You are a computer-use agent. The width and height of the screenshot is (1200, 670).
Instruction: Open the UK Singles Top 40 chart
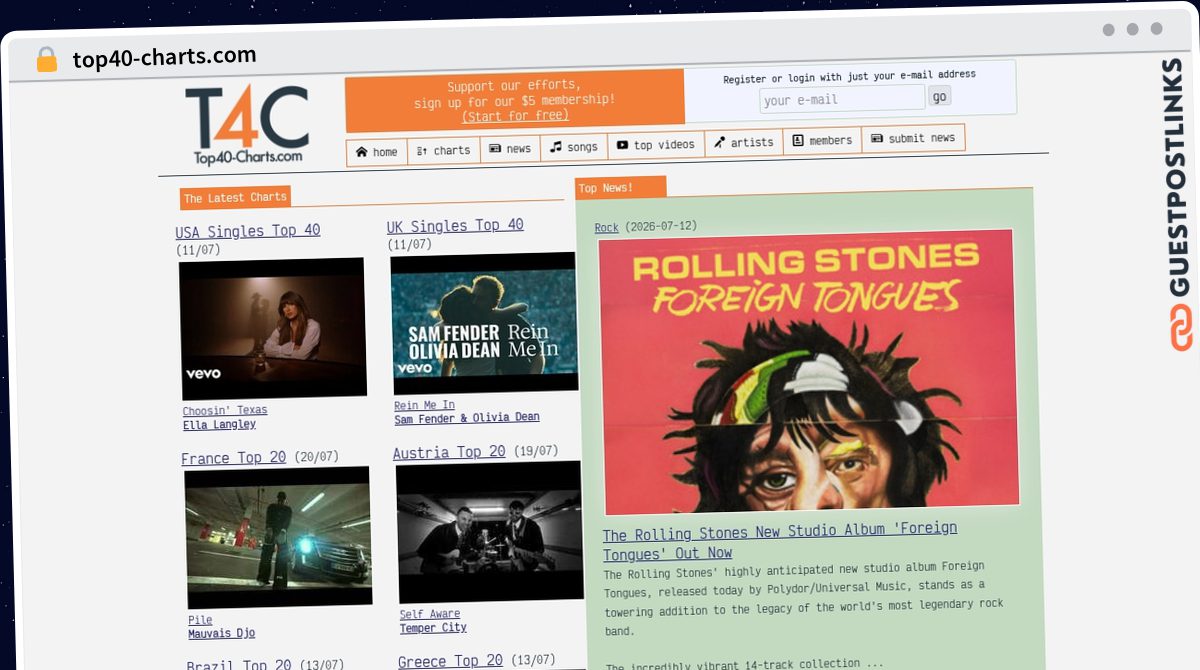[455, 226]
